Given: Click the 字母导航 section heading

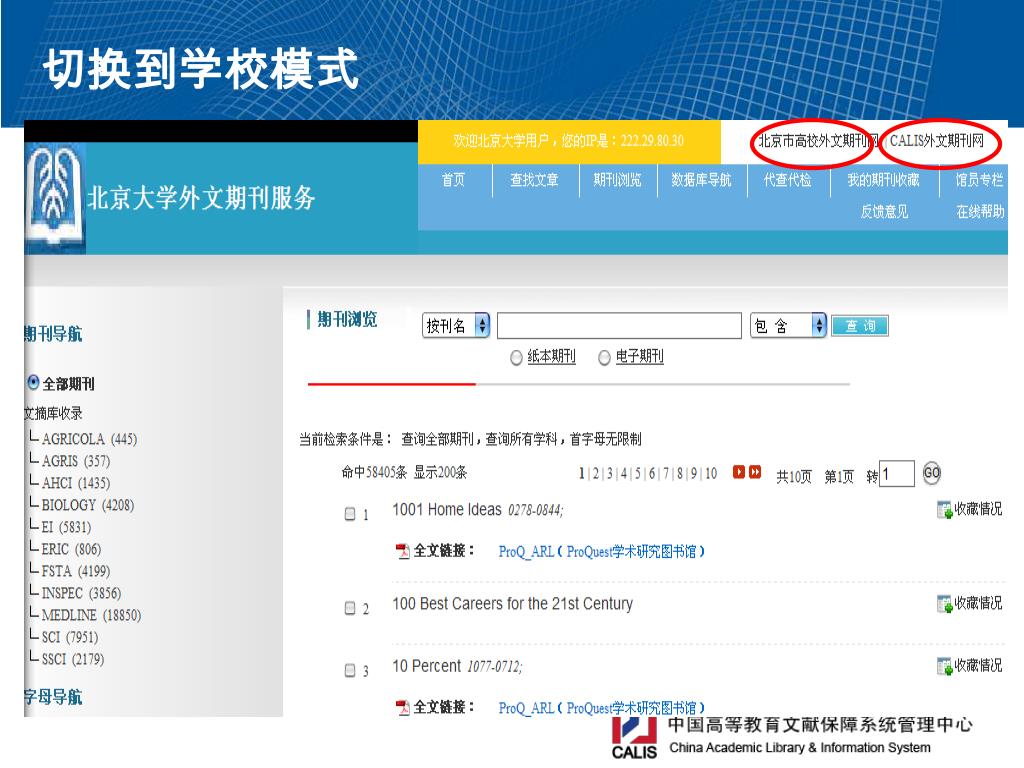Looking at the screenshot, I should (x=53, y=697).
